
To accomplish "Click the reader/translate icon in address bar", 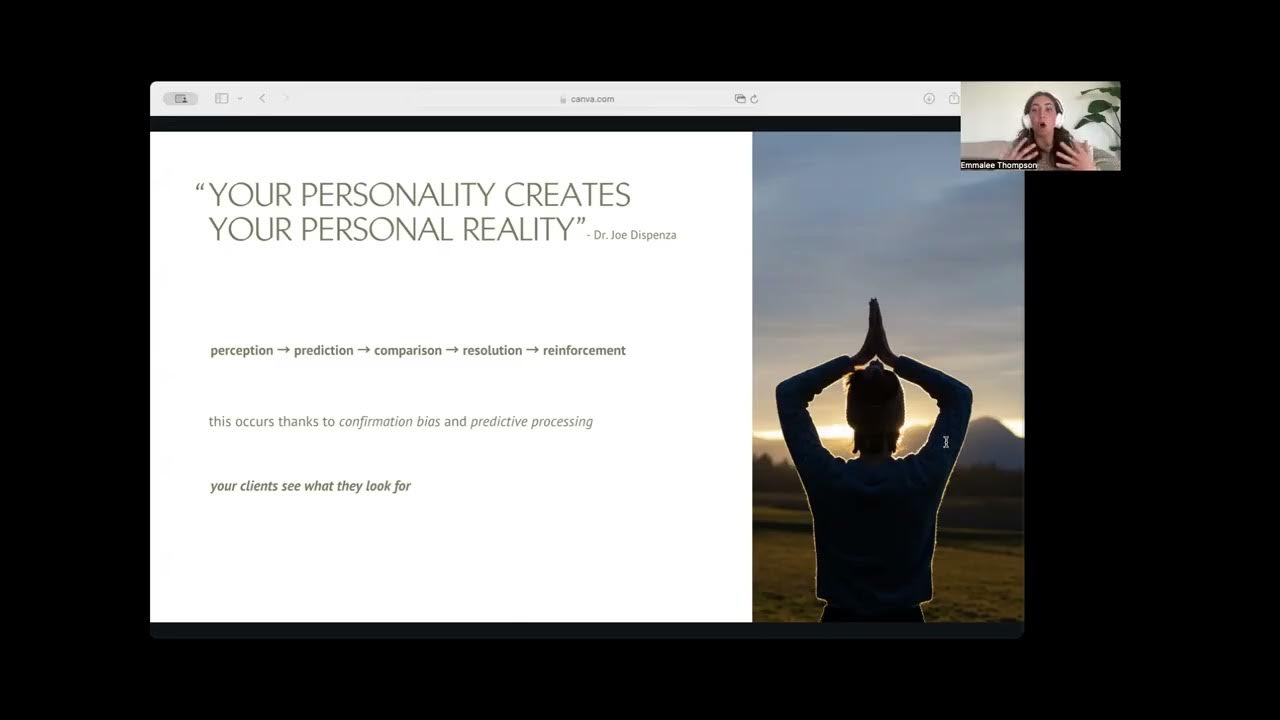I will tap(740, 99).
